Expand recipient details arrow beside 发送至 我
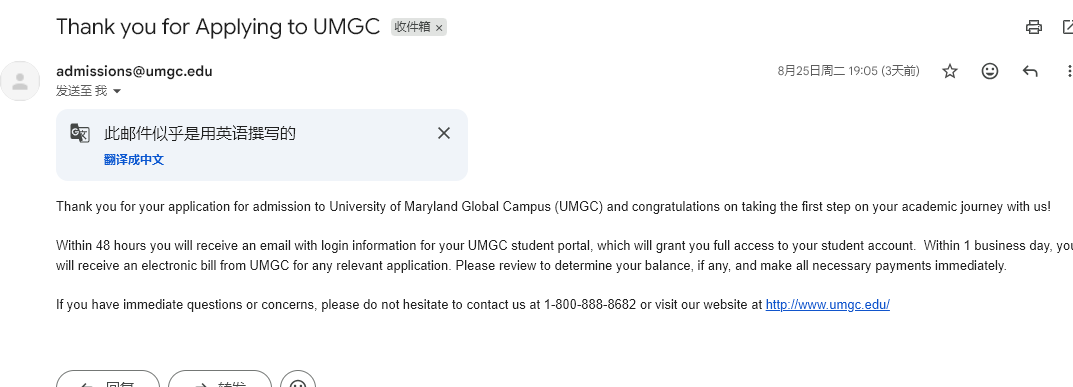 (116, 91)
